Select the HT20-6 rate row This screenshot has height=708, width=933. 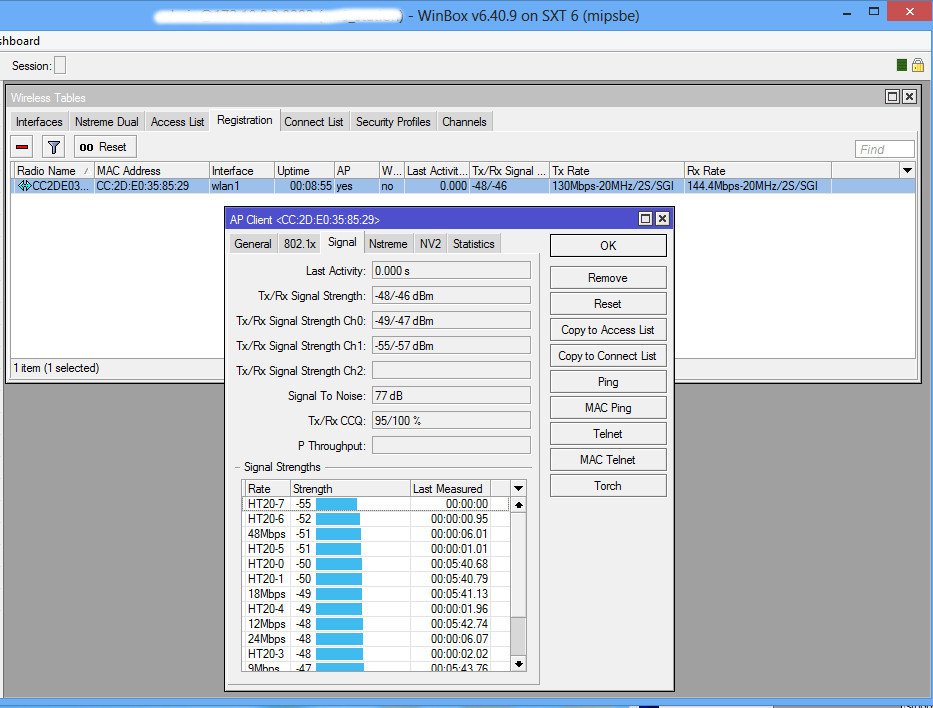(376, 519)
